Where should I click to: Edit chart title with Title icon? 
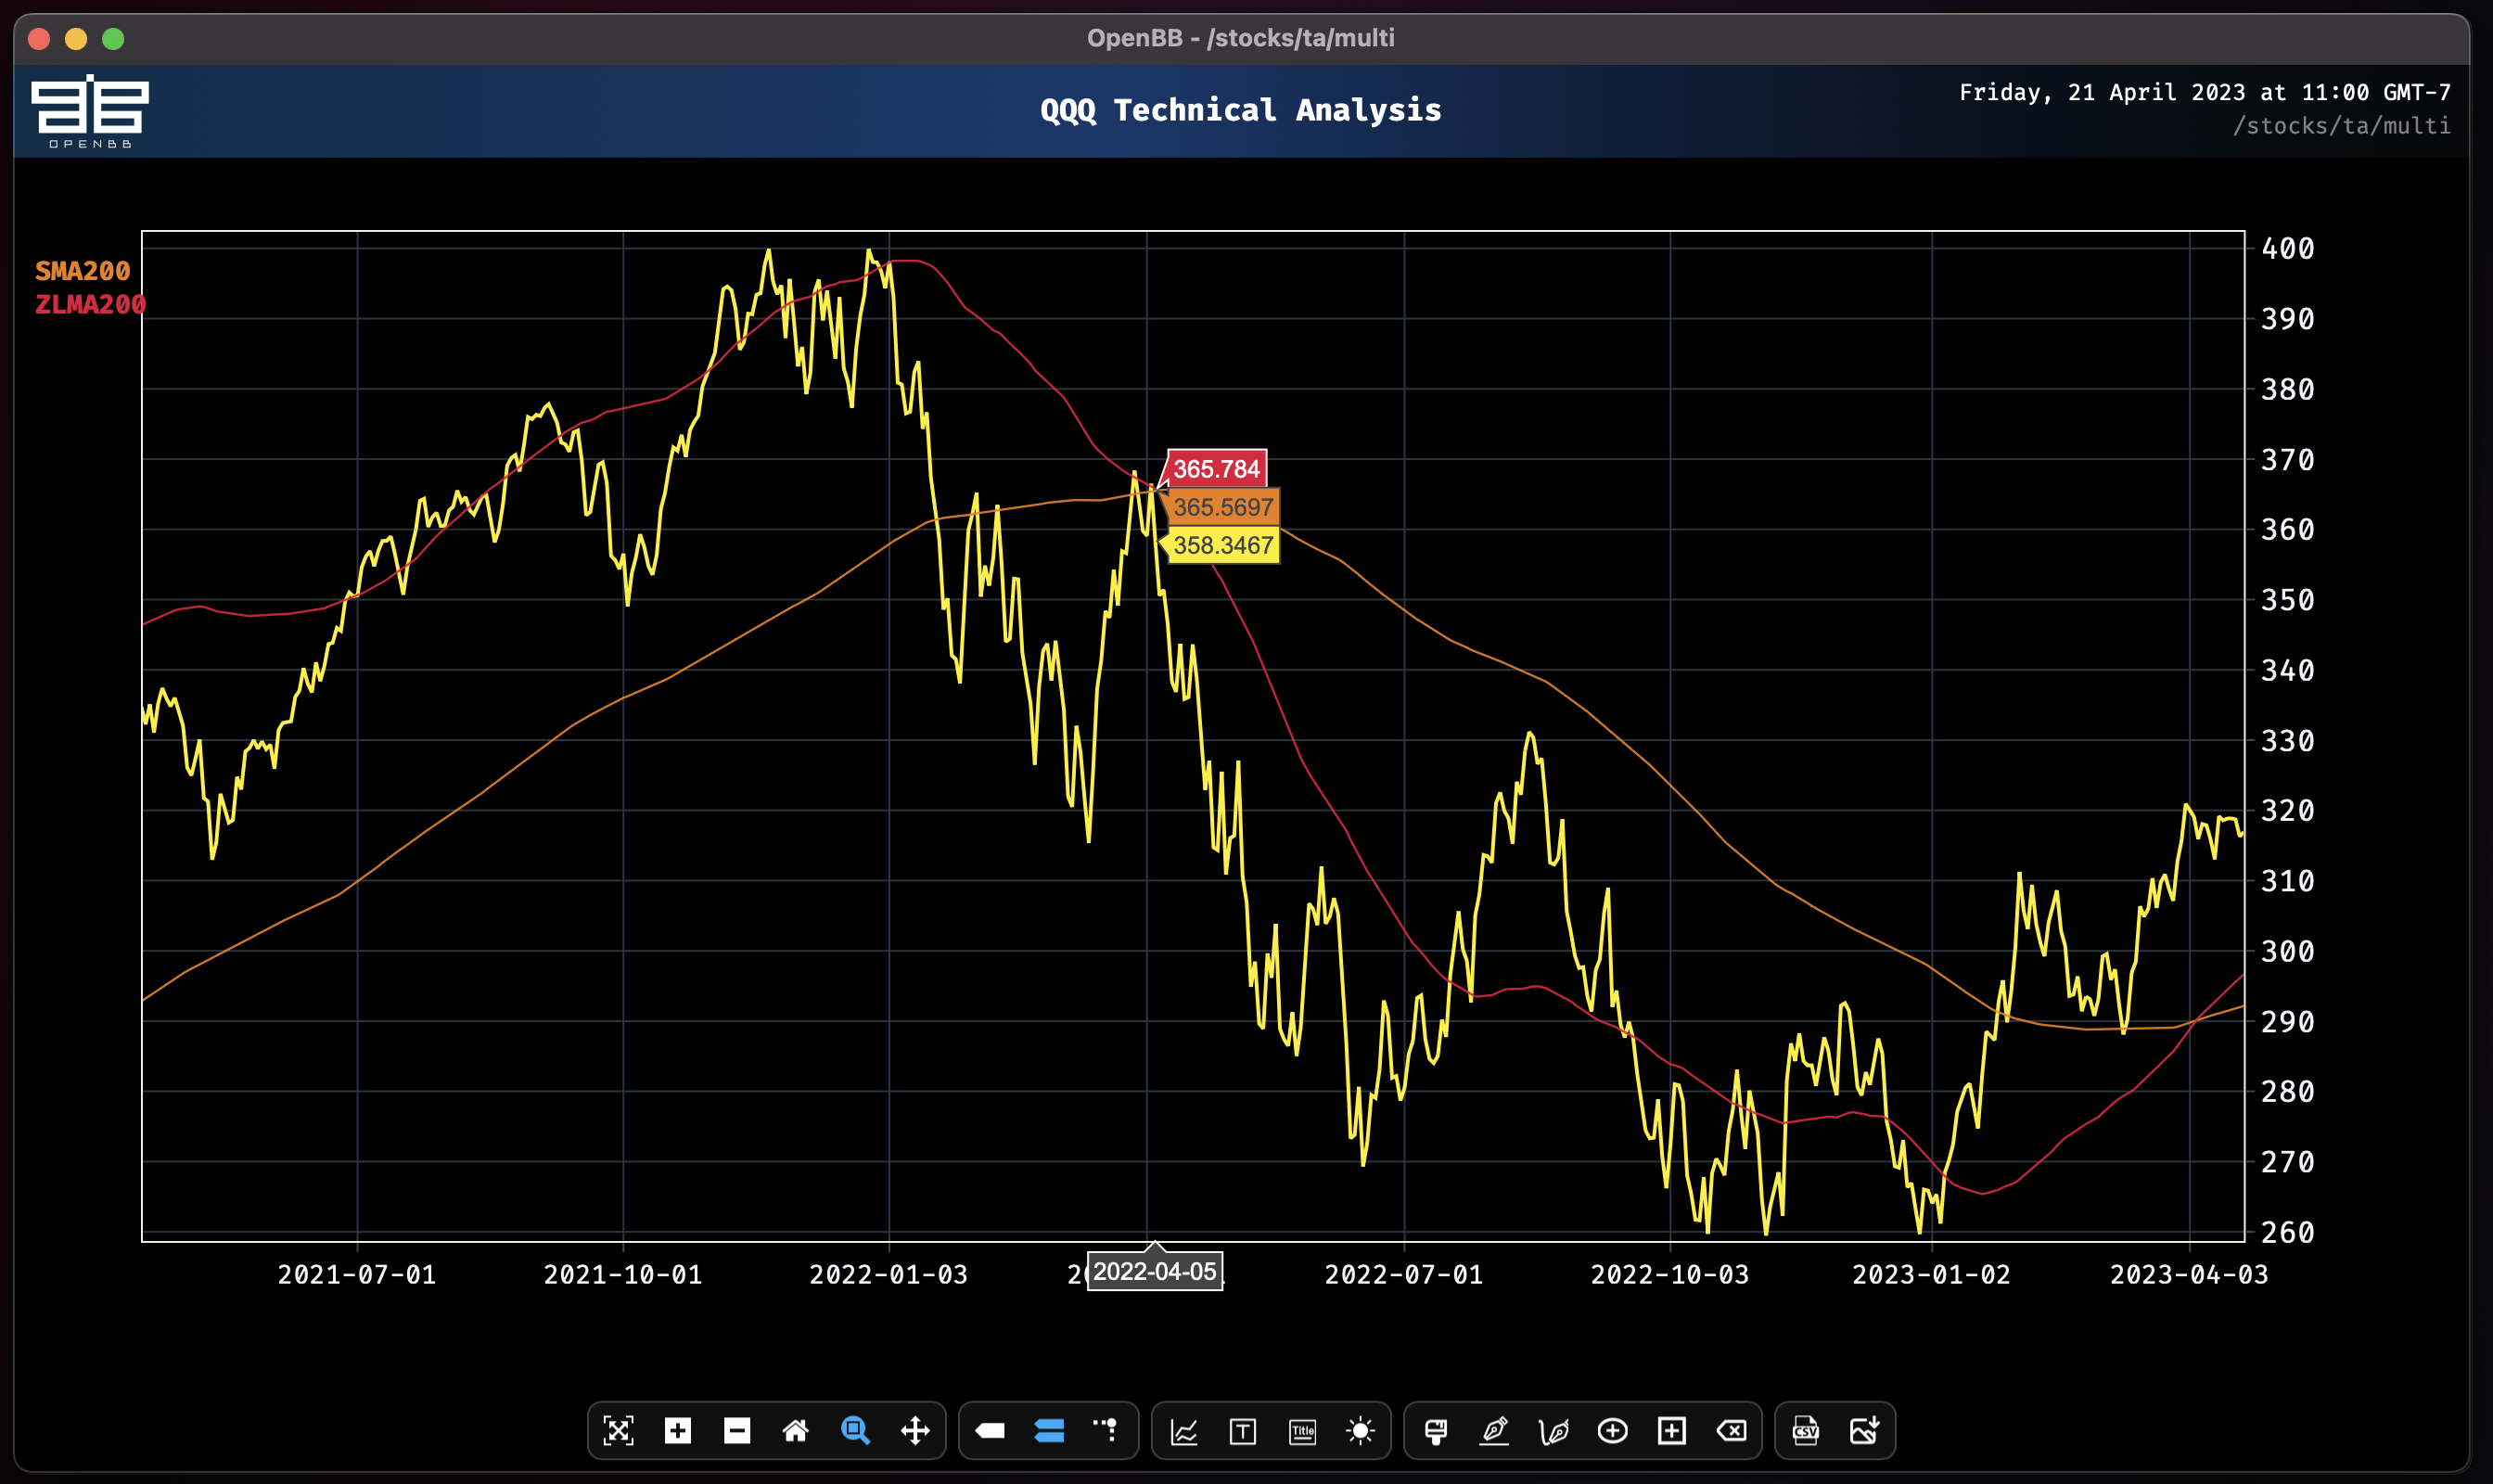pos(1302,1431)
